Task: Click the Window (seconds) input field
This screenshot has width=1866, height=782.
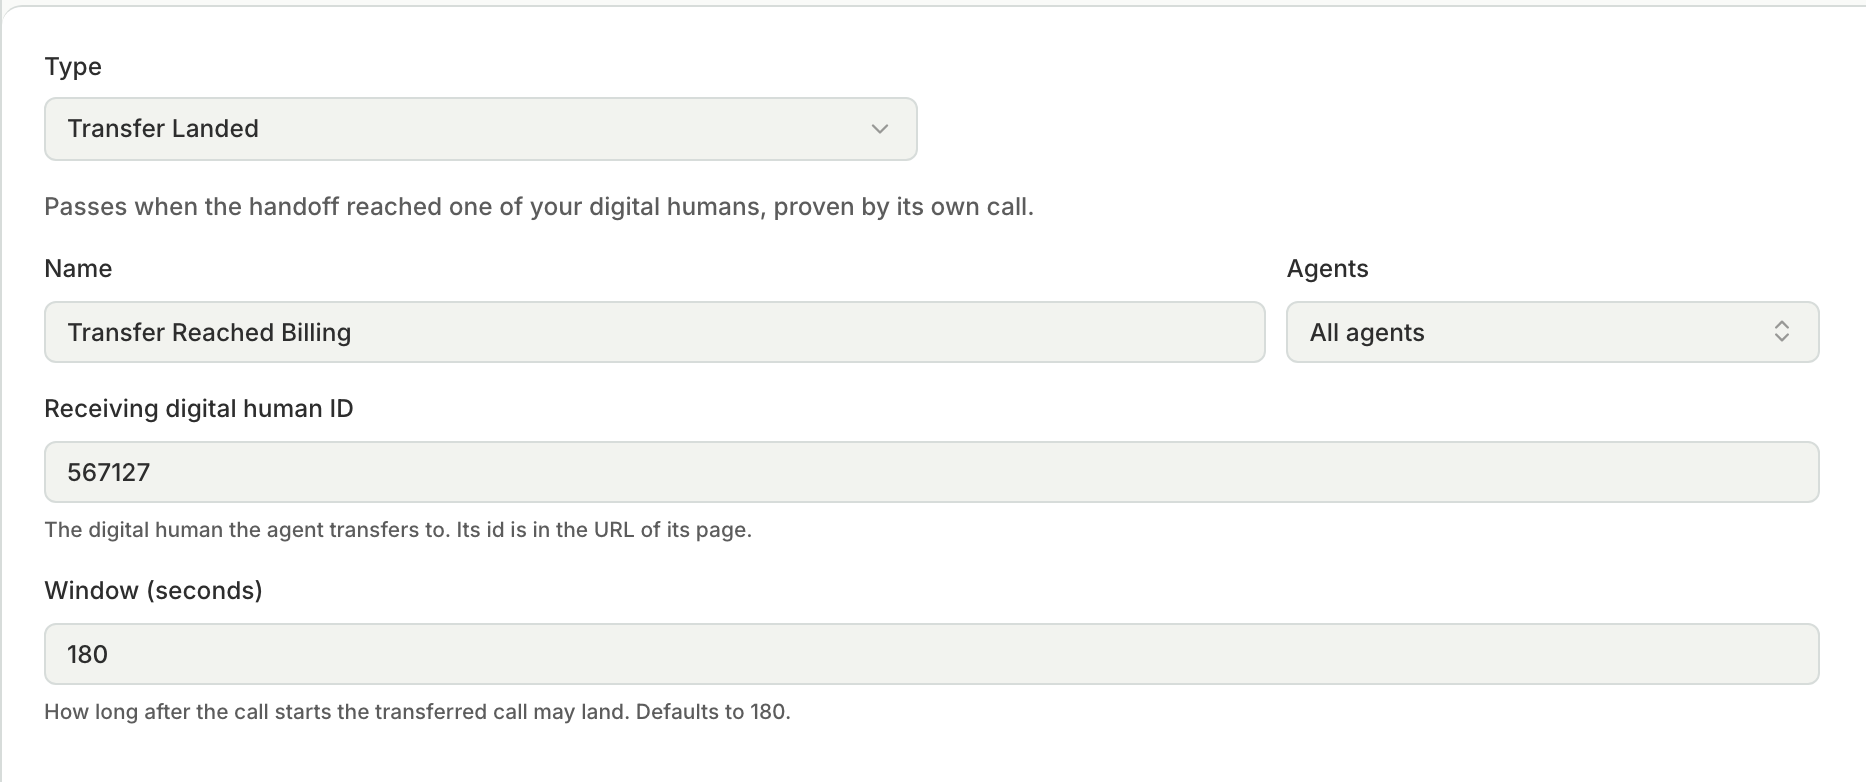Action: click(x=932, y=654)
